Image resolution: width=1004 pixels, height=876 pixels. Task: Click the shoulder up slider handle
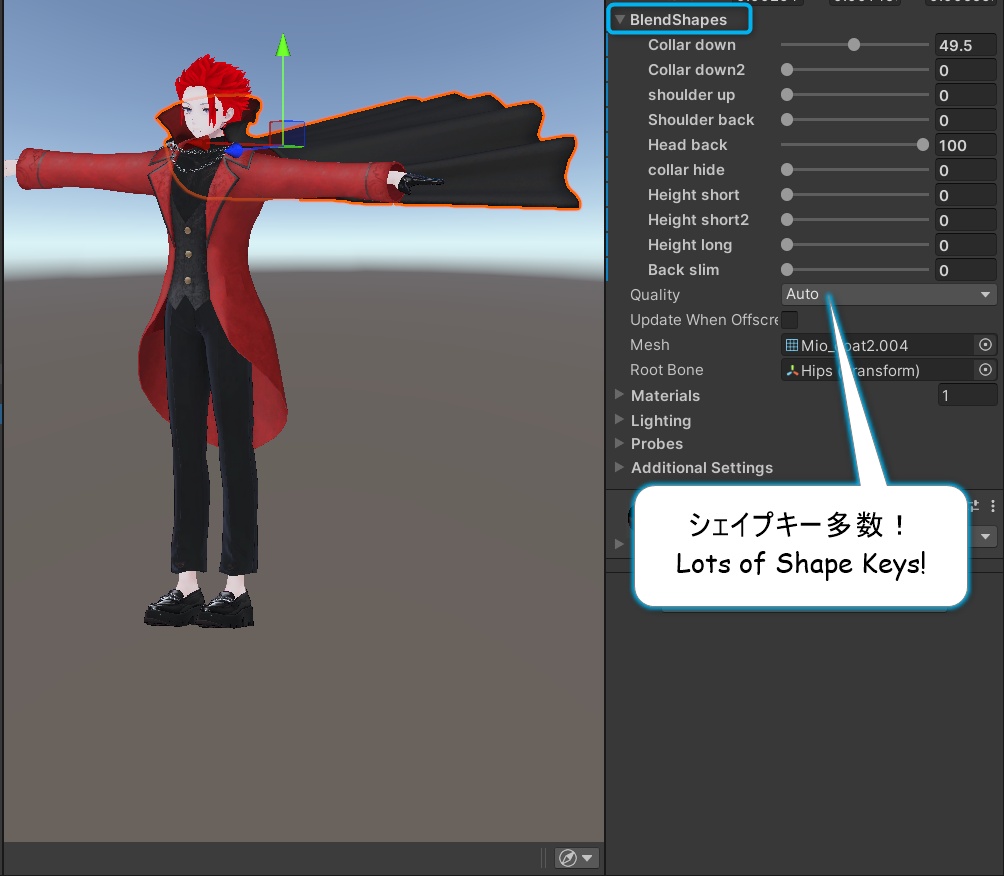tap(787, 95)
